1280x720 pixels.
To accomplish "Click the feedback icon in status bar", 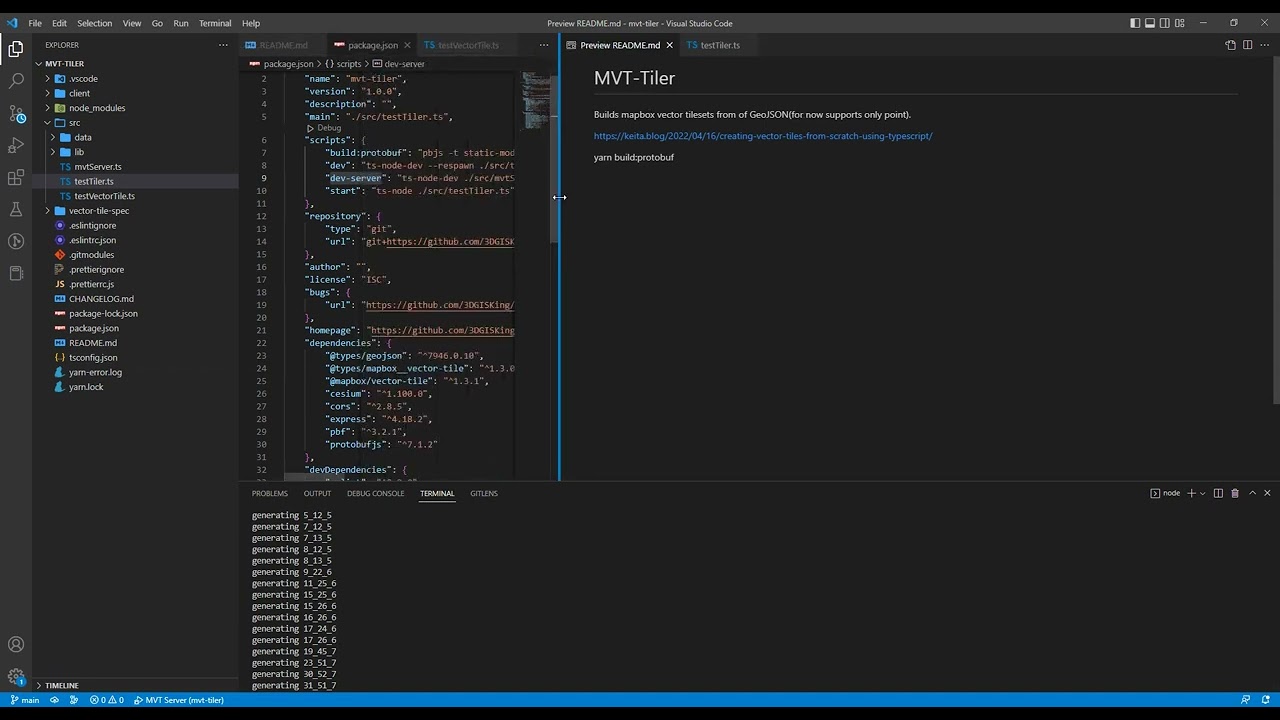I will [1245, 700].
